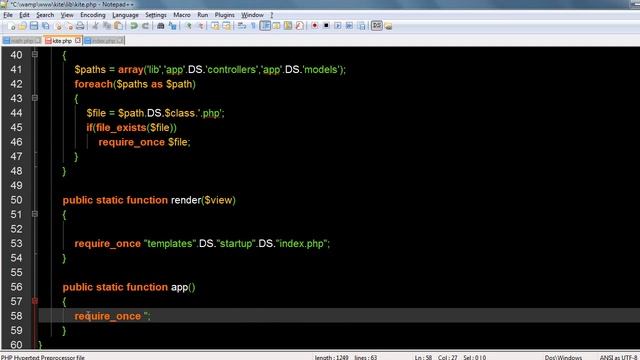
Task: Collapse the app function fold at line 57
Action: click(35, 301)
